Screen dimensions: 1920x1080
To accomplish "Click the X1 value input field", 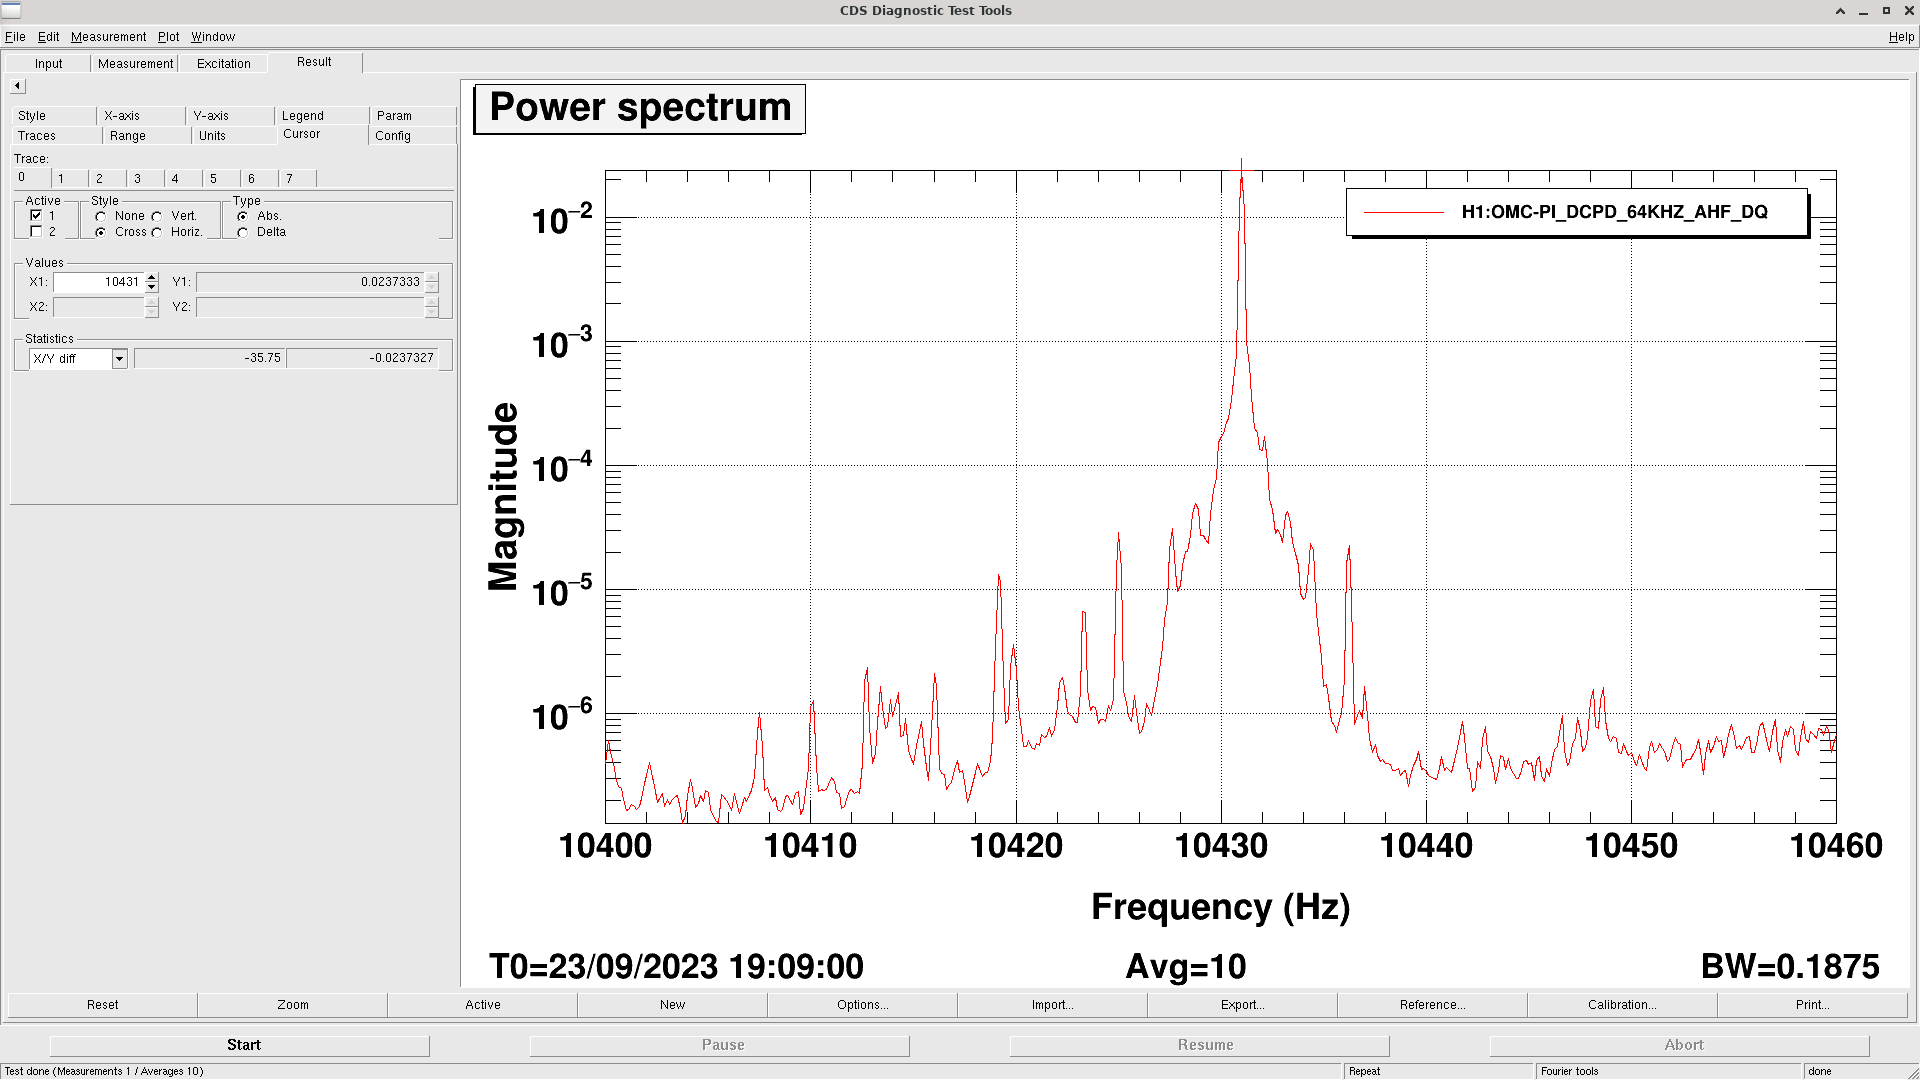I will pyautogui.click(x=99, y=282).
